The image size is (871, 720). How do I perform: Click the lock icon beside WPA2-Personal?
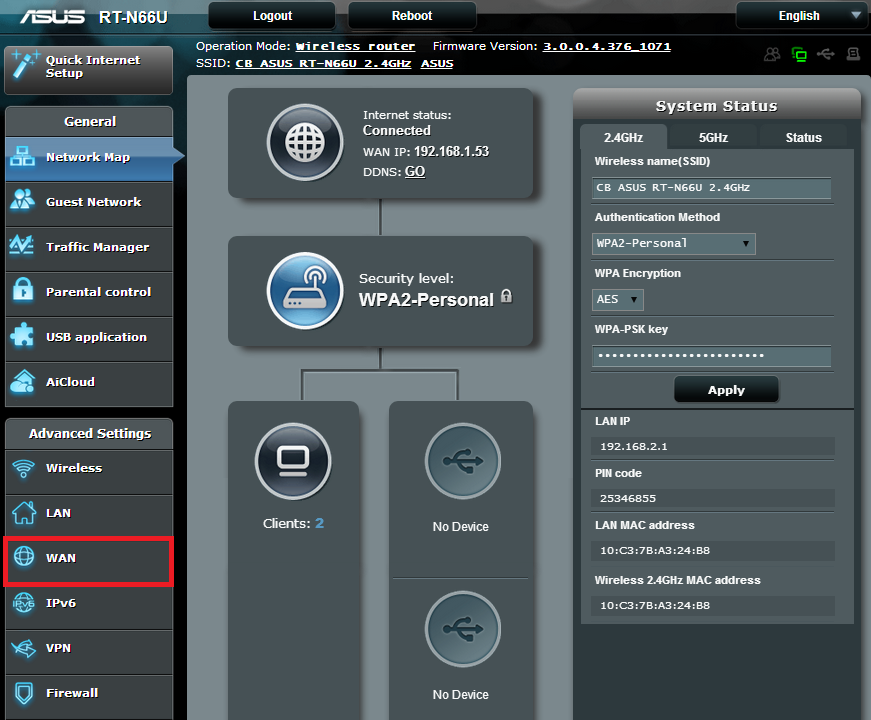point(507,296)
